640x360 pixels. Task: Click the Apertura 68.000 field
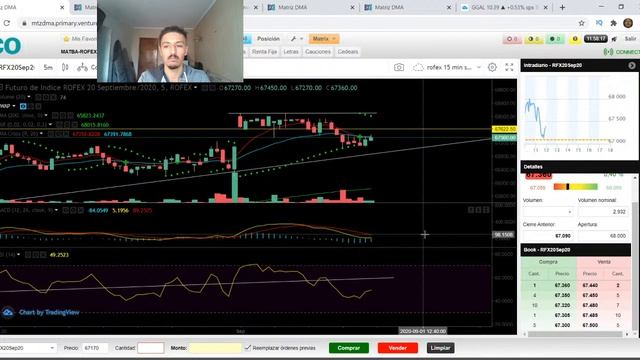[x=603, y=236]
